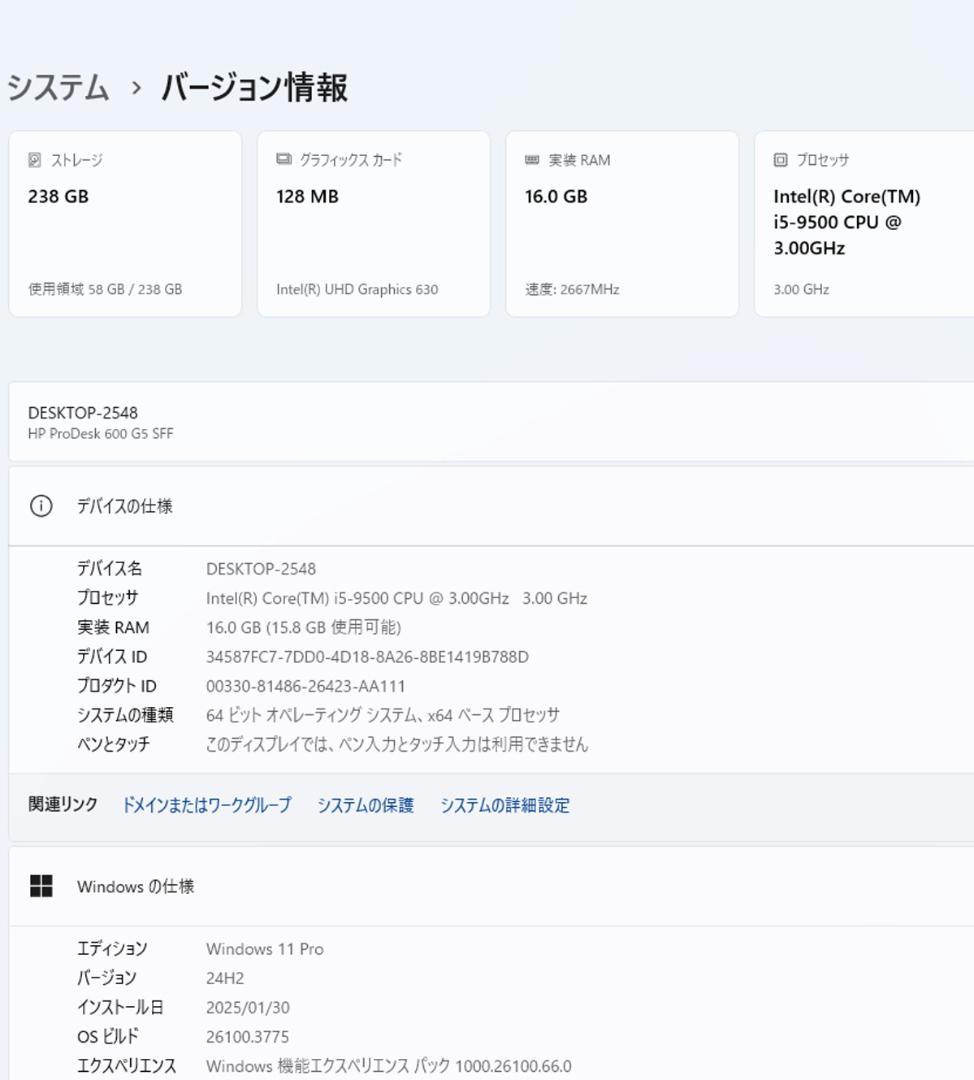Open the システムの詳細設定 link
The width and height of the screenshot is (974, 1080).
coord(505,804)
